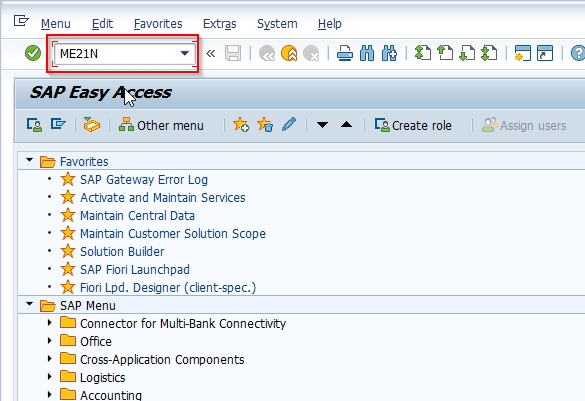Open the command field dropdown arrow
The width and height of the screenshot is (585, 401).
click(185, 53)
